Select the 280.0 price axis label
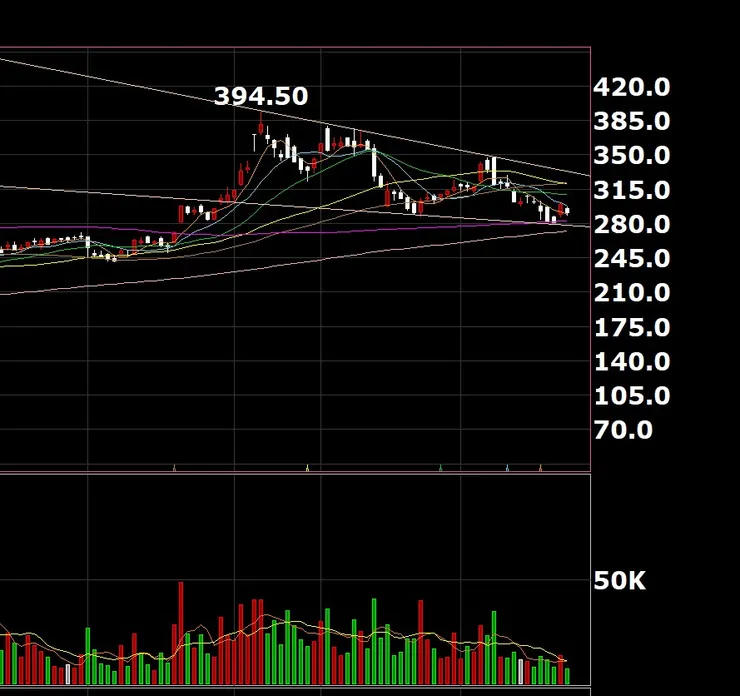Viewport: 740px width, 696px height. [x=631, y=225]
